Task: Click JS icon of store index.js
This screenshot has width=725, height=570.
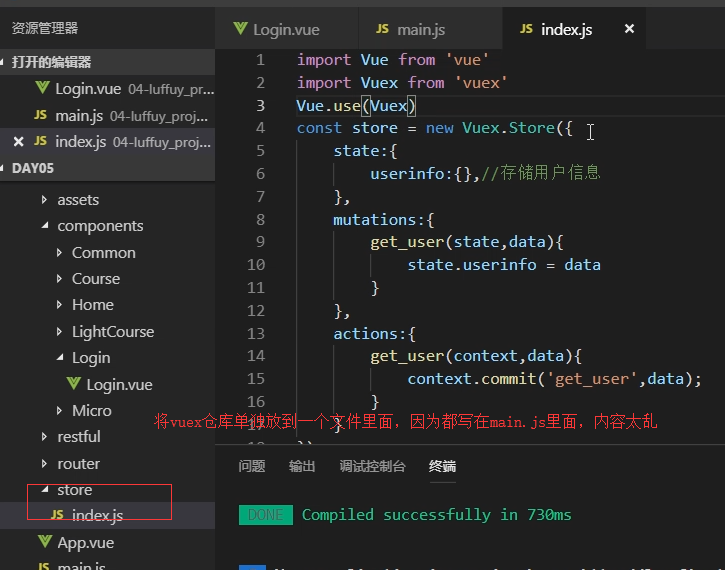Action: click(x=57, y=515)
